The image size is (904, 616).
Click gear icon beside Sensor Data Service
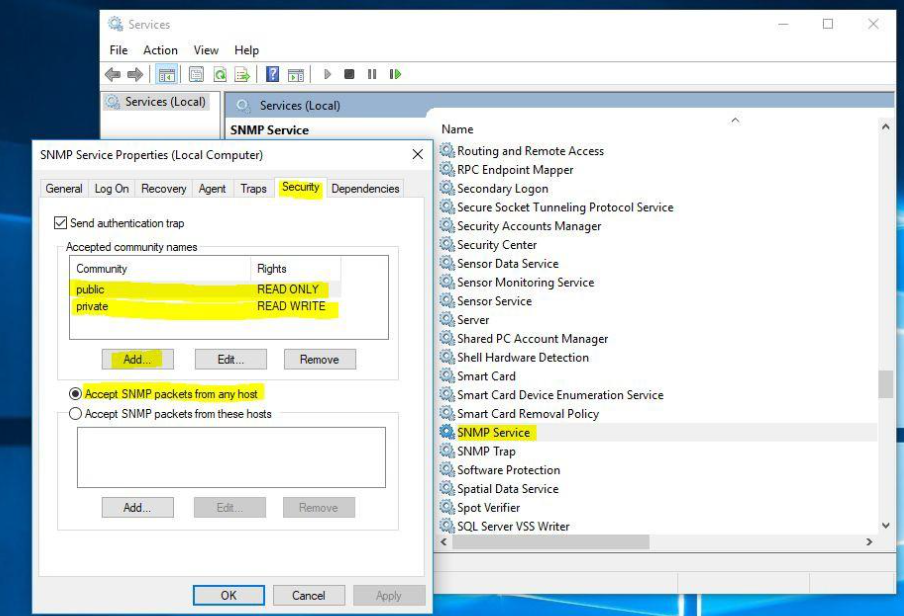[x=447, y=264]
